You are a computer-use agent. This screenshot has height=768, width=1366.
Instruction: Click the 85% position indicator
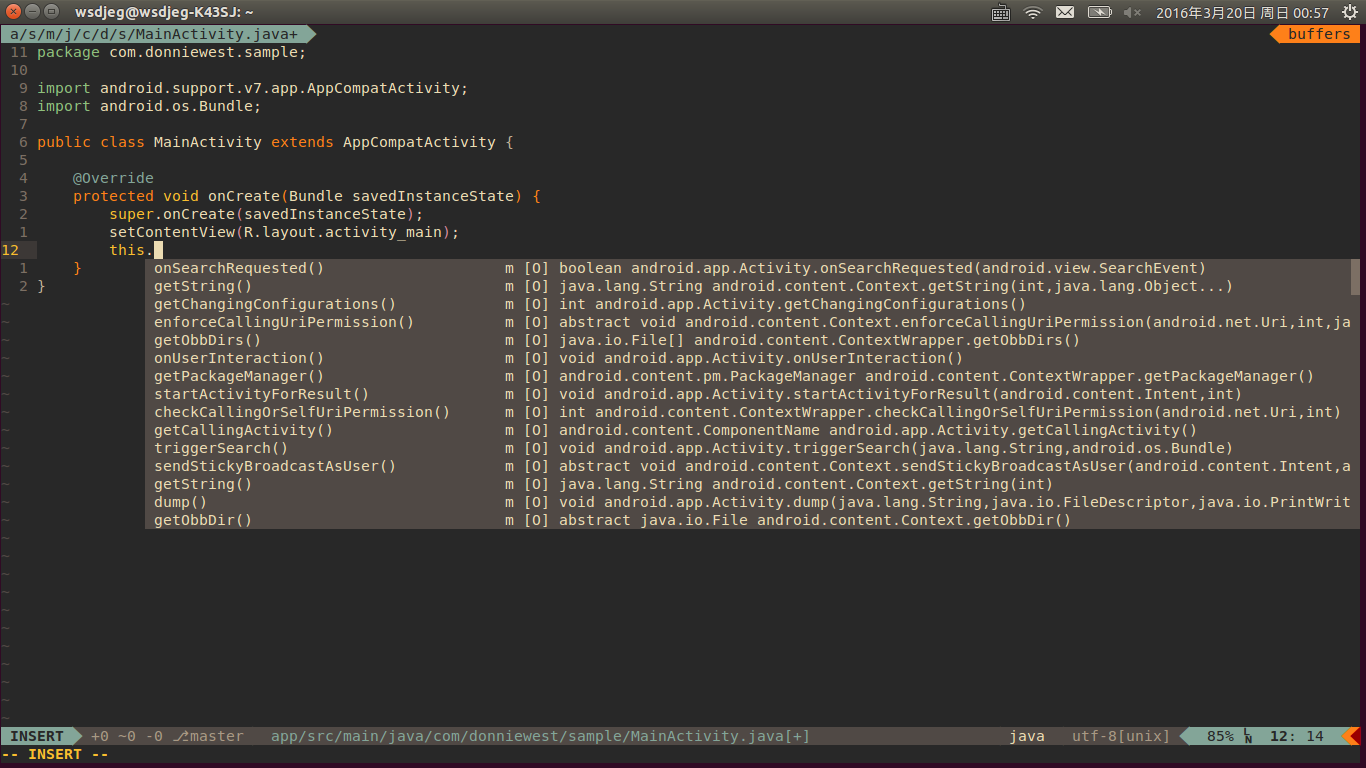point(1220,736)
